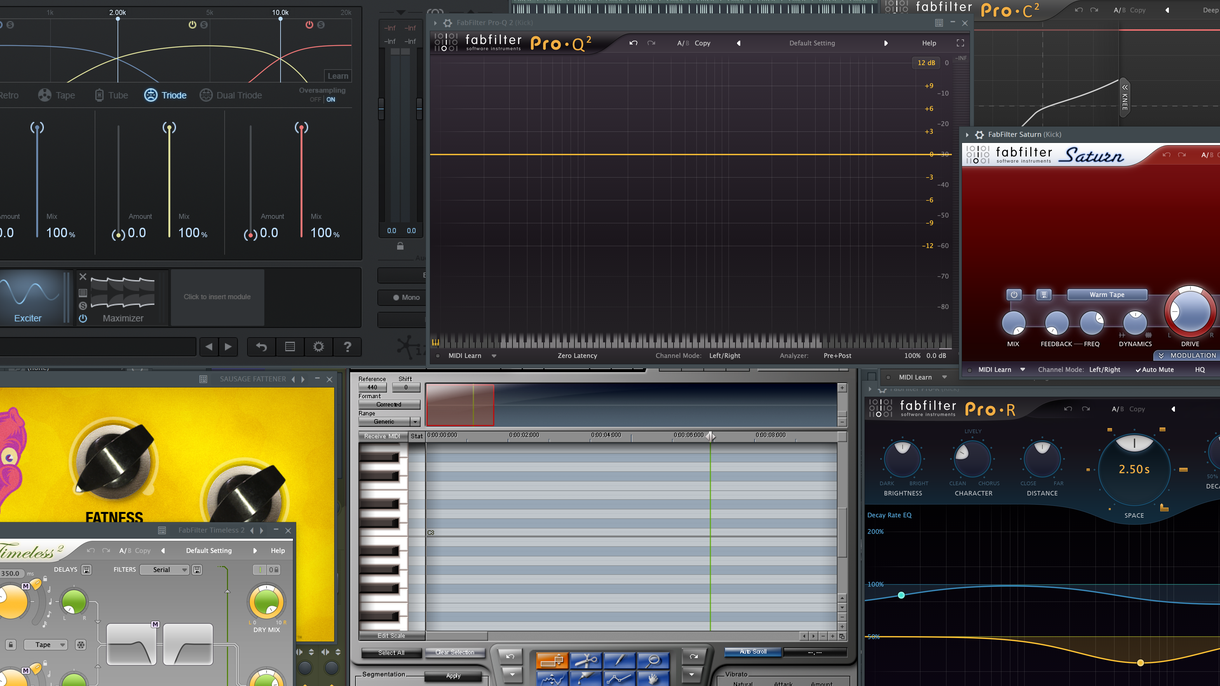Toggle the Mono button
1220x686 pixels.
point(402,297)
